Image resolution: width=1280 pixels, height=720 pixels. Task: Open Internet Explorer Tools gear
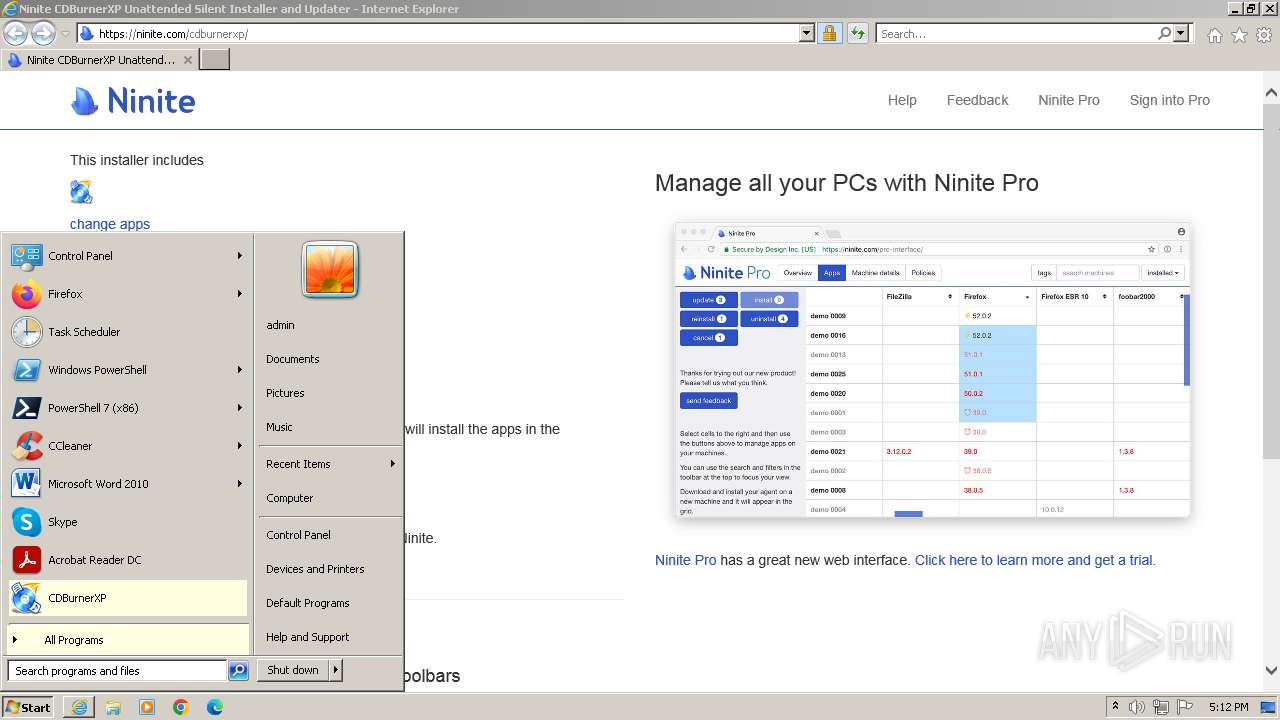point(1264,35)
